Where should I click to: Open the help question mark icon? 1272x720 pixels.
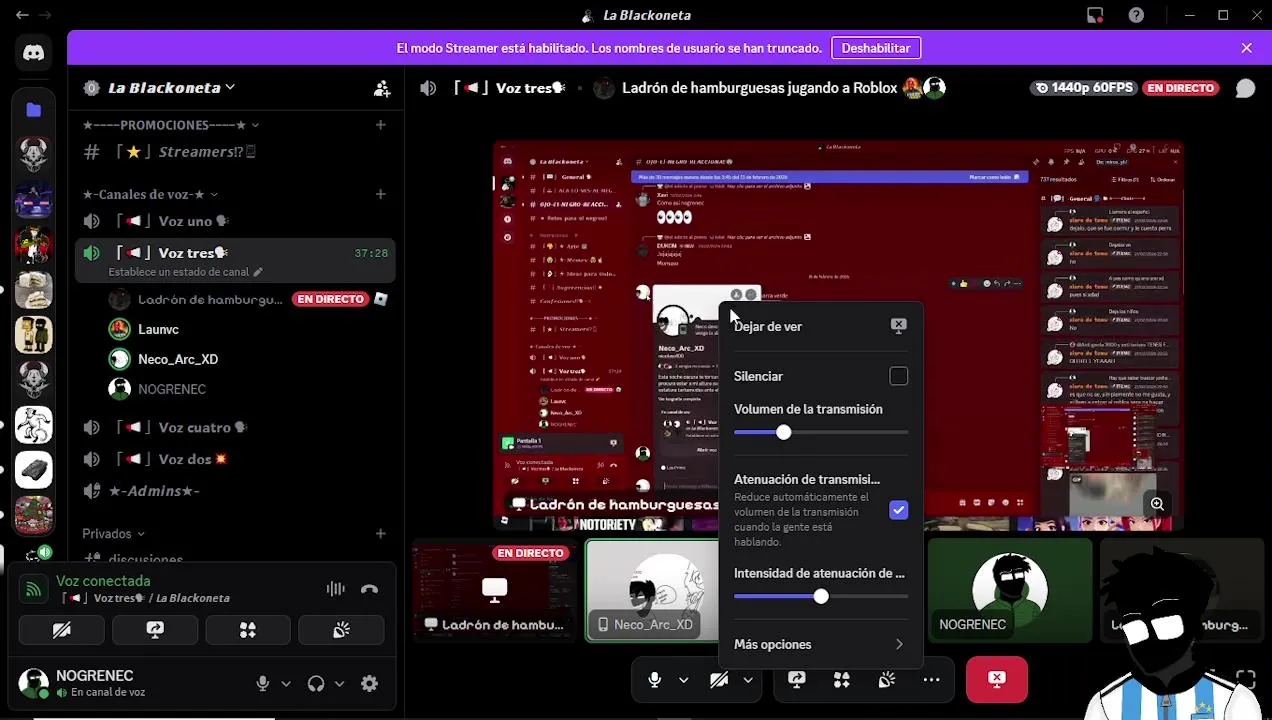click(1136, 15)
